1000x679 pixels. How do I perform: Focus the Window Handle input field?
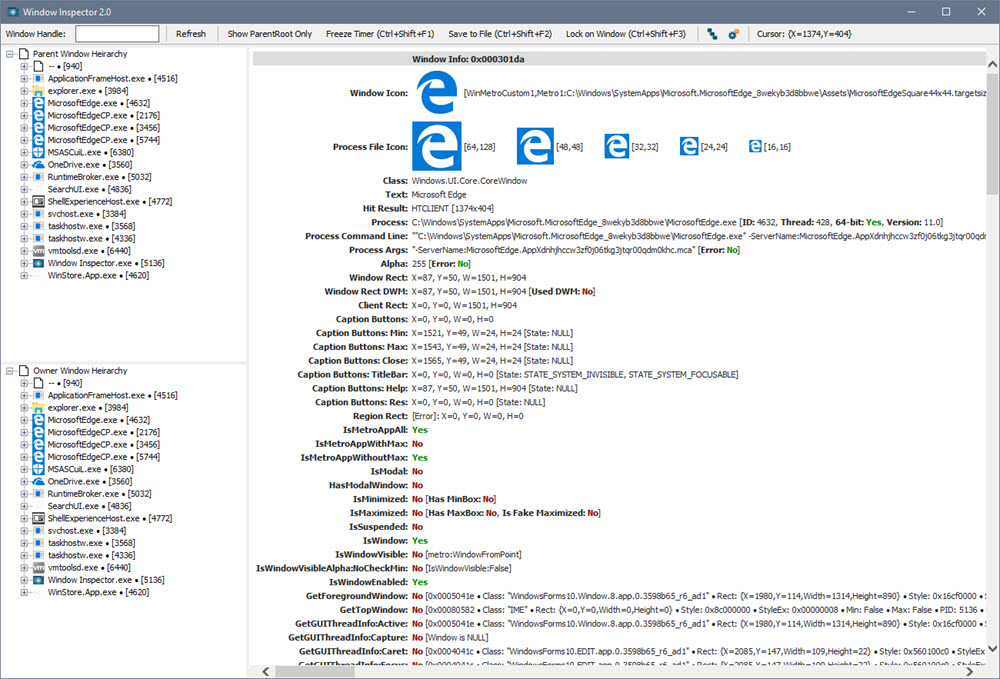(117, 34)
